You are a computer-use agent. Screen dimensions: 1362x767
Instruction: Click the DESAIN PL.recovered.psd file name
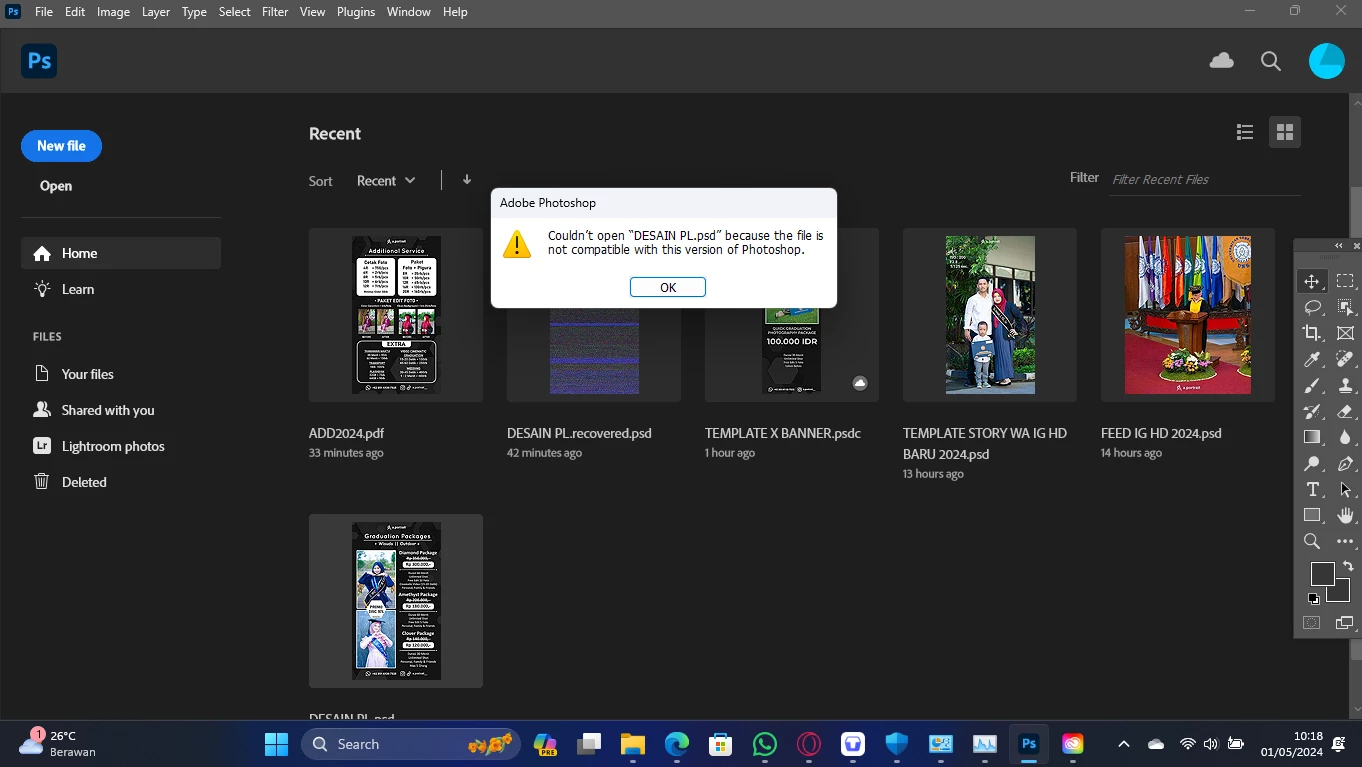[x=579, y=433]
